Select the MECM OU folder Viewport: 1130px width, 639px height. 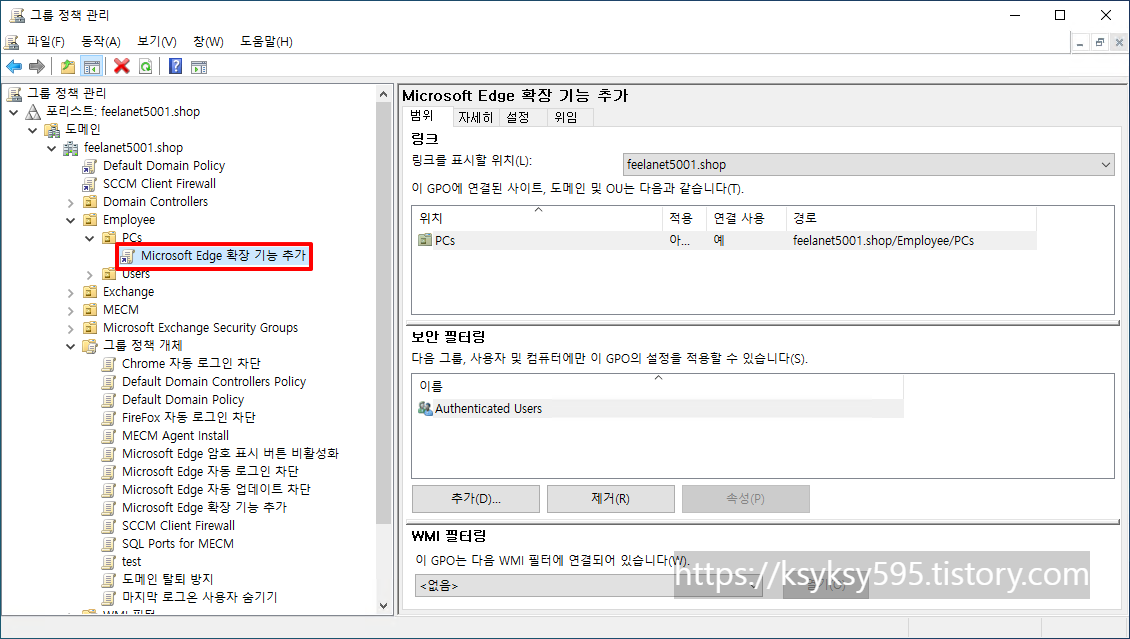pyautogui.click(x=120, y=310)
